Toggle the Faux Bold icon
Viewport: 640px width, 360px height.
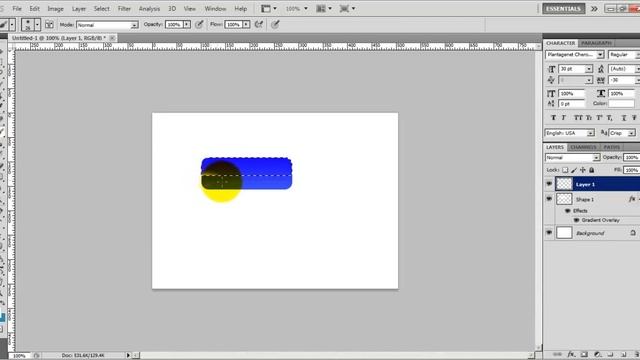click(x=553, y=118)
